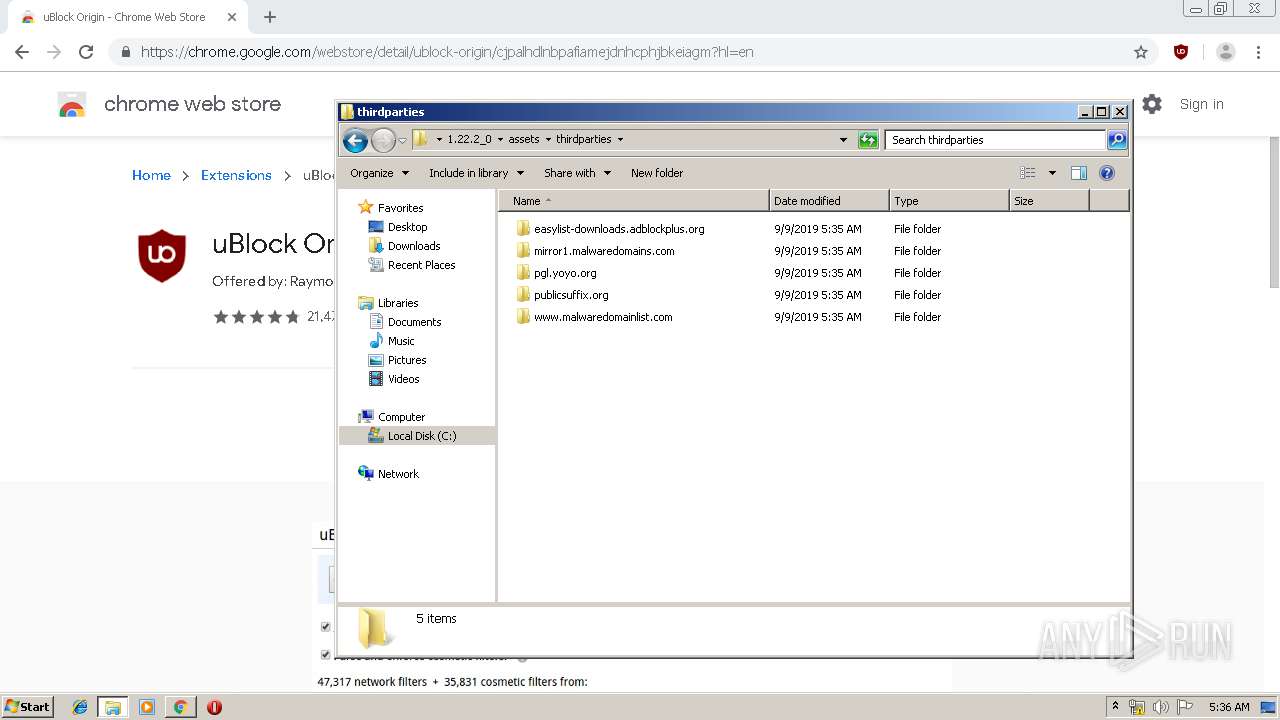Screen dimensions: 1280x720
Task: Open Chrome profile avatar icon
Action: tap(1226, 52)
